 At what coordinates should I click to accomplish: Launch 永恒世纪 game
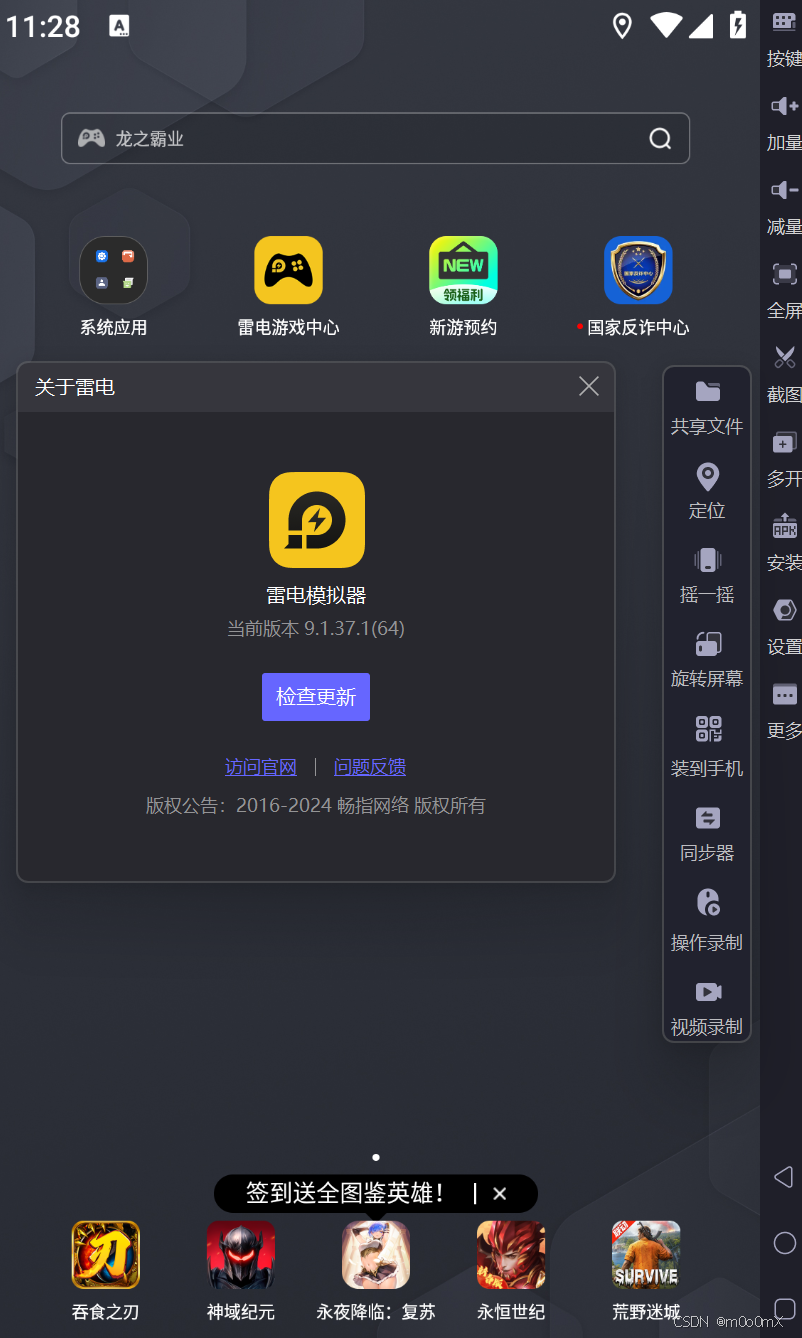coord(511,1255)
